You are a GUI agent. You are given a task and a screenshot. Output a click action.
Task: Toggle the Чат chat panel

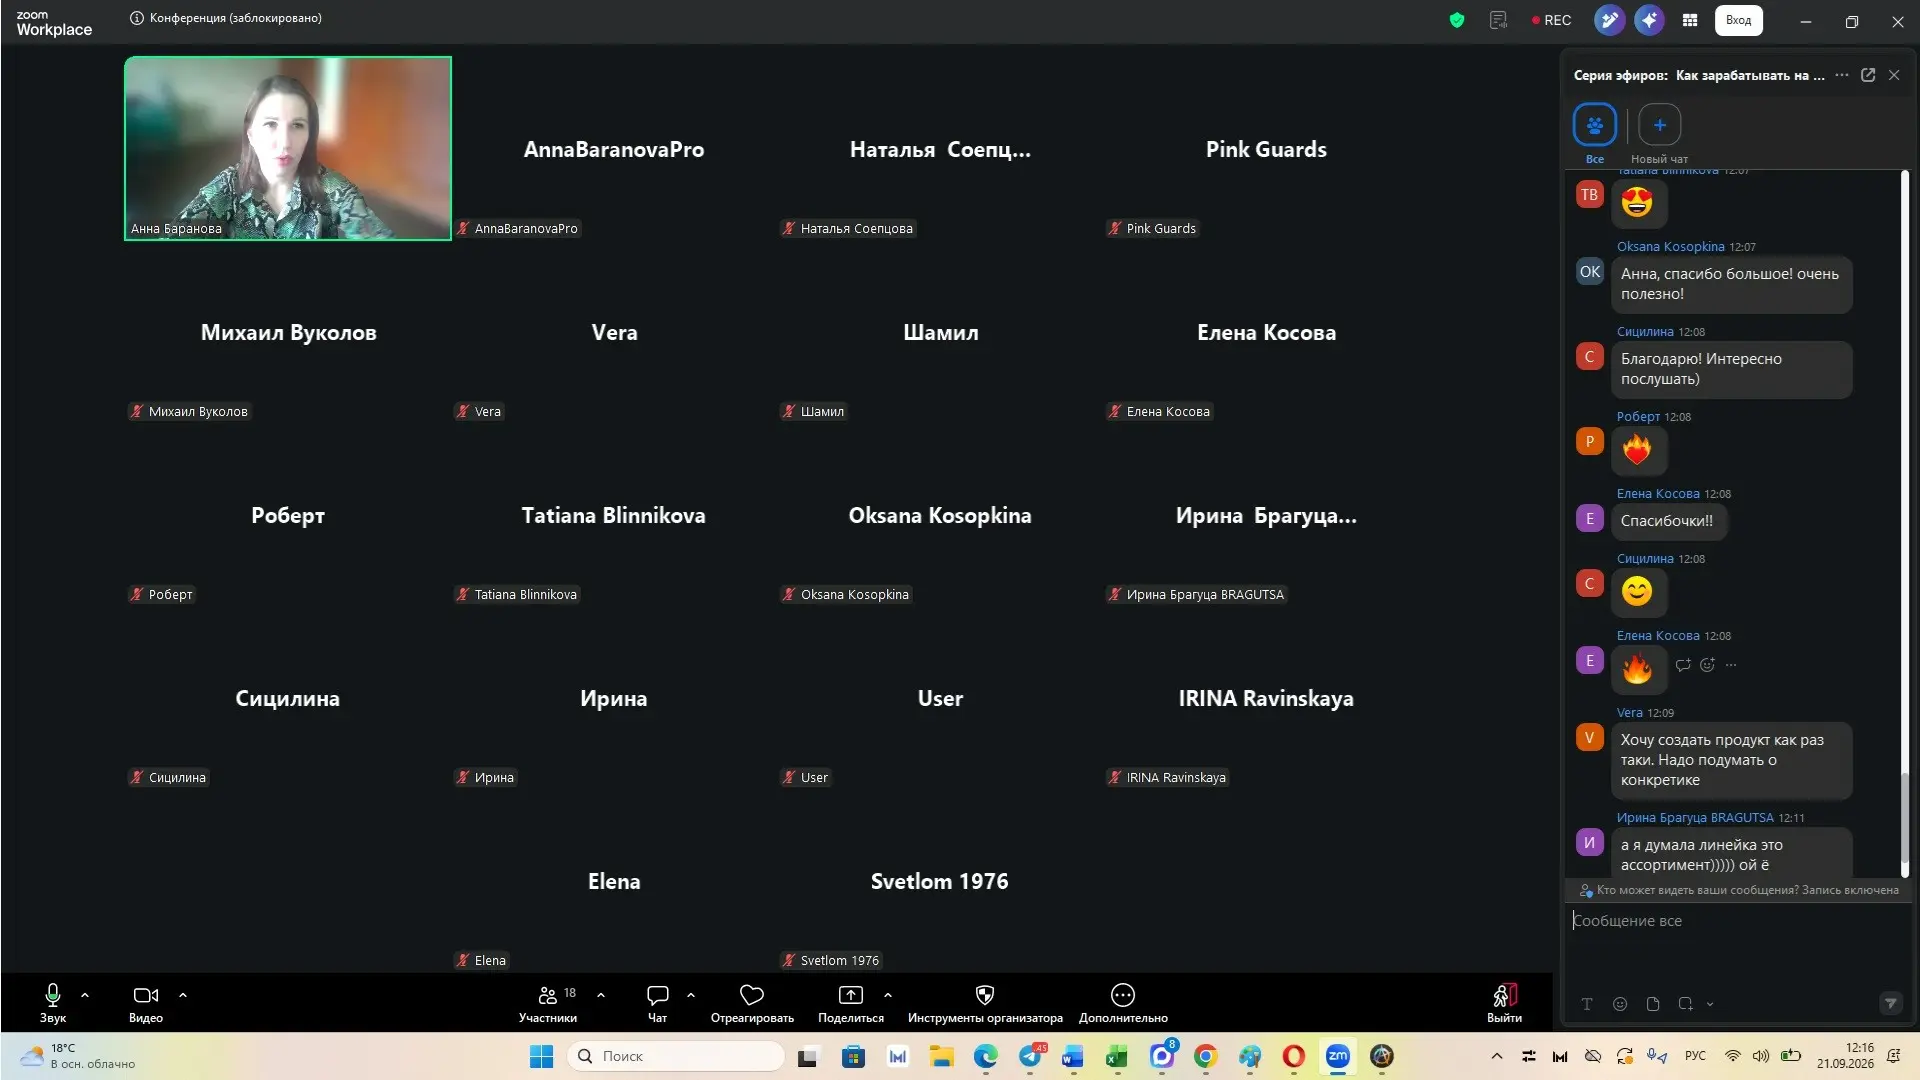(x=658, y=1003)
